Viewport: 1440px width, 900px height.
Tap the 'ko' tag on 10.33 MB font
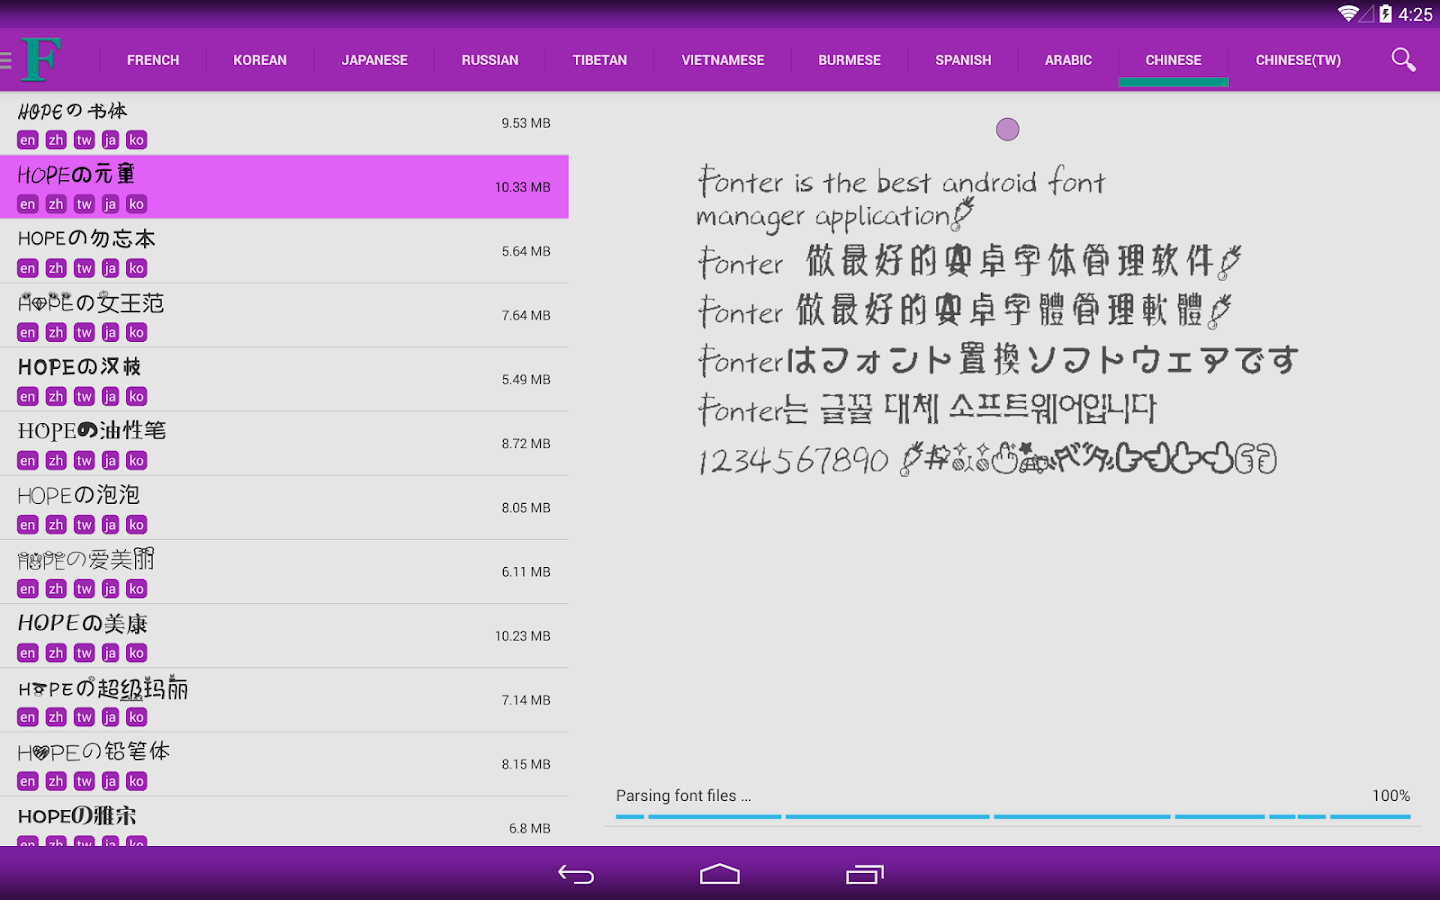click(137, 204)
